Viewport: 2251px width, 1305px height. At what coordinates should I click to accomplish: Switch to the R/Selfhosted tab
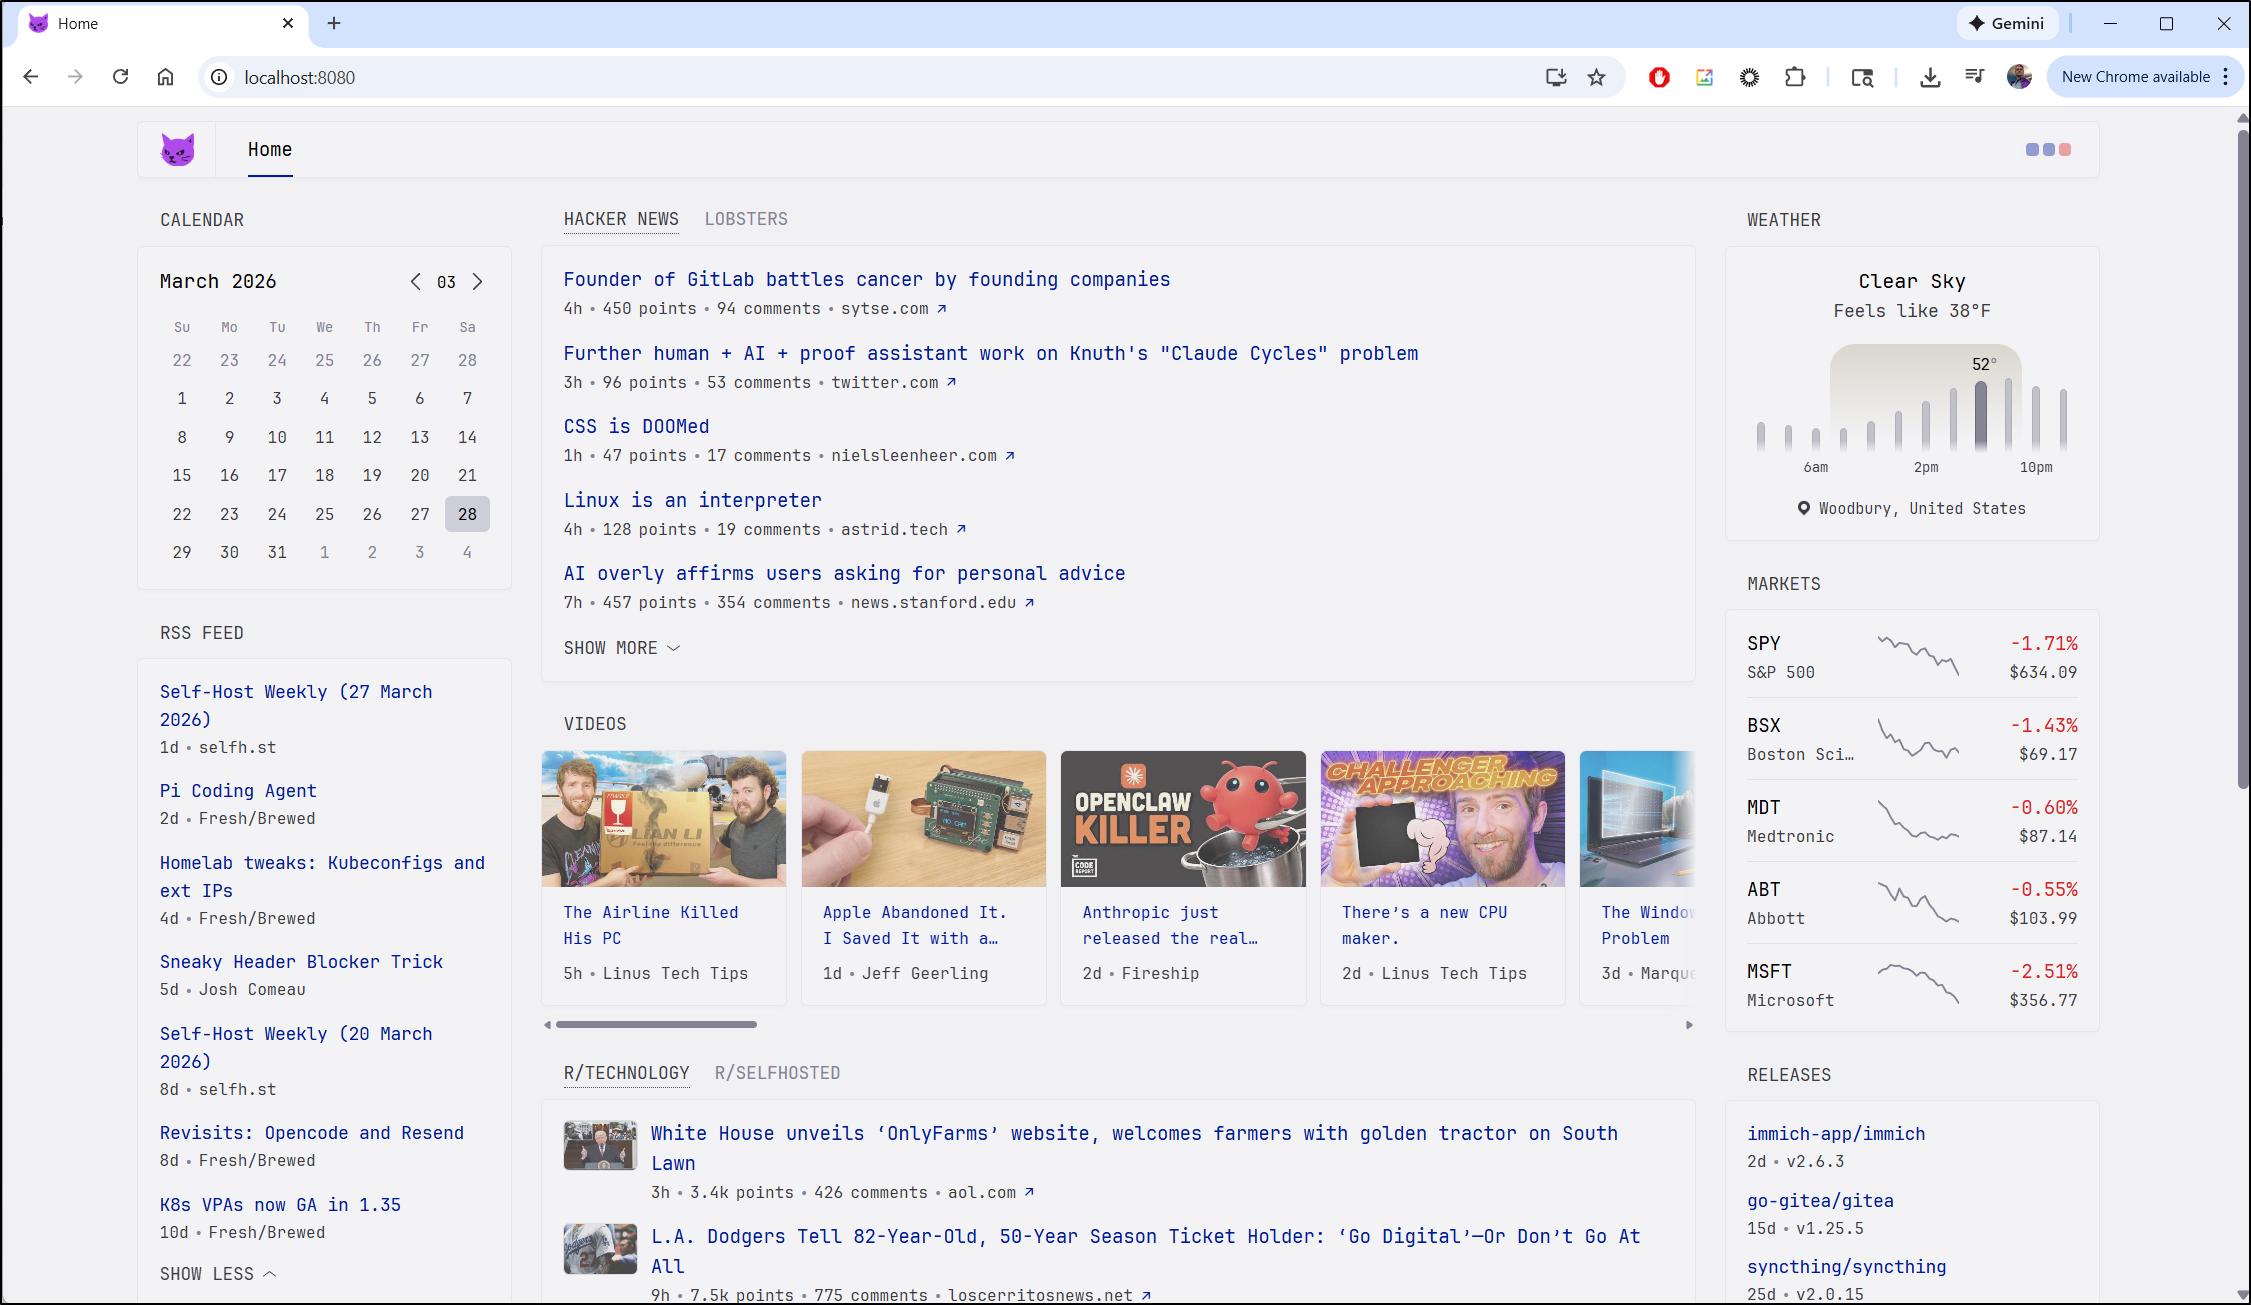coord(777,1073)
